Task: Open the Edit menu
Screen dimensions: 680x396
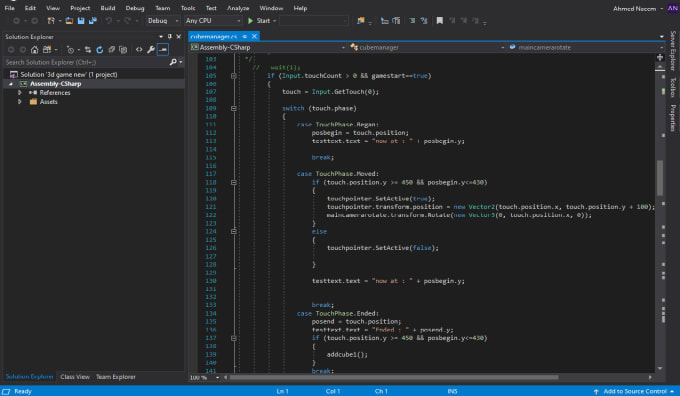Action: [x=30, y=8]
